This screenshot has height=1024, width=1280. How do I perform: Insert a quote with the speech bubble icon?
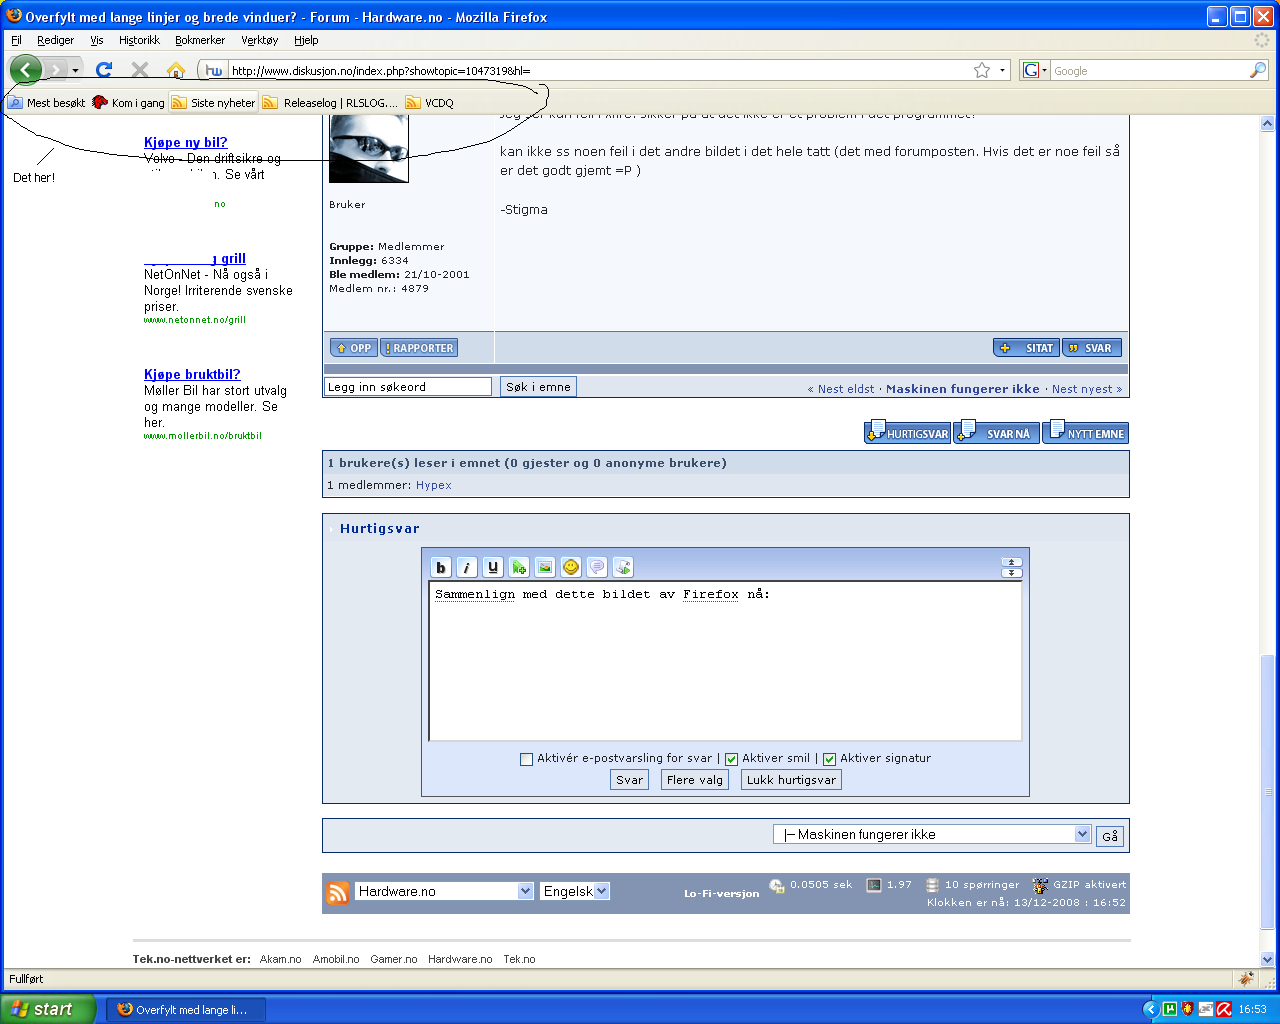[597, 567]
